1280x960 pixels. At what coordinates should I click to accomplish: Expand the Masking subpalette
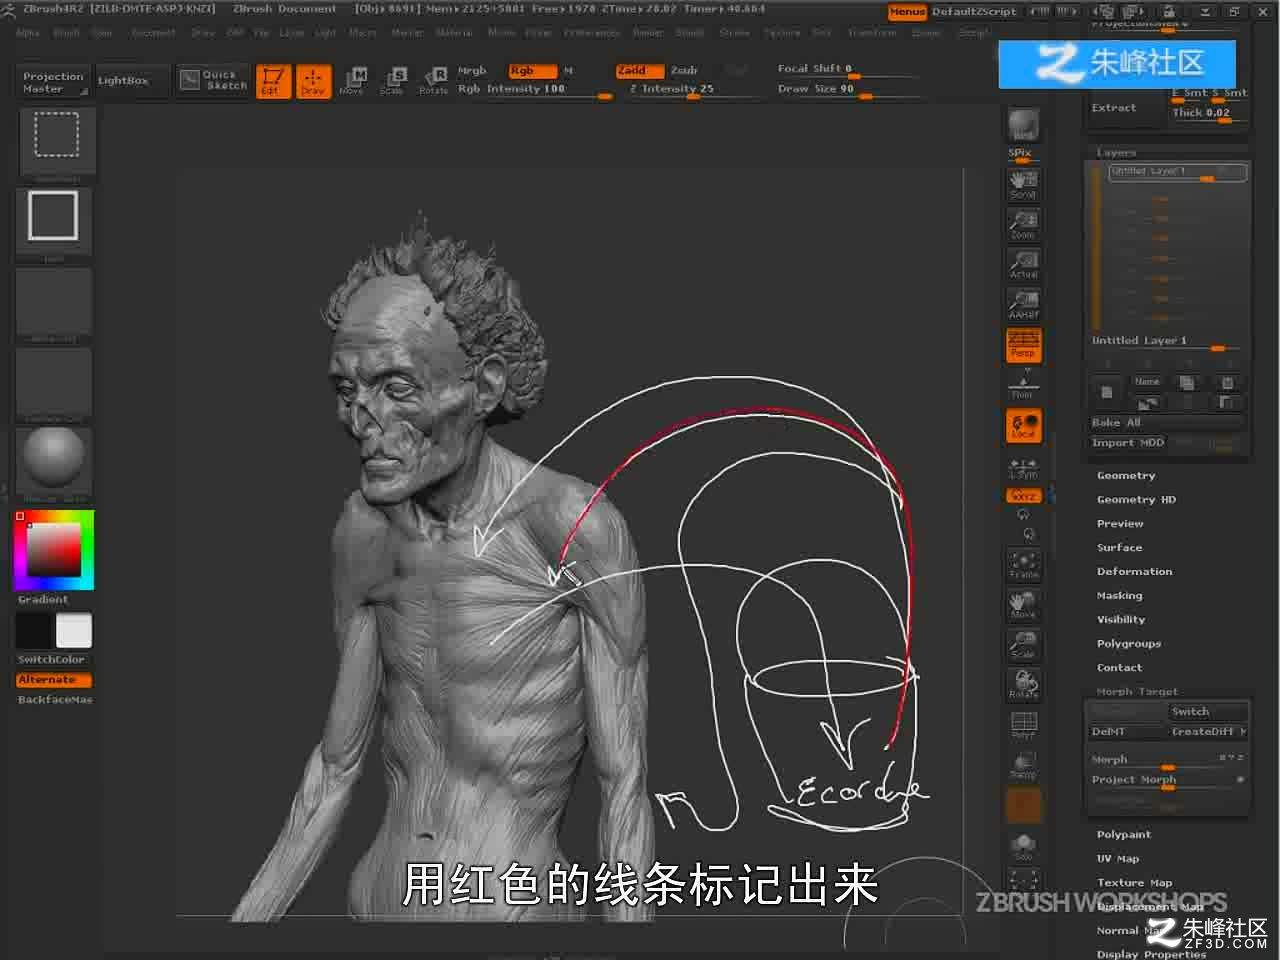1119,596
